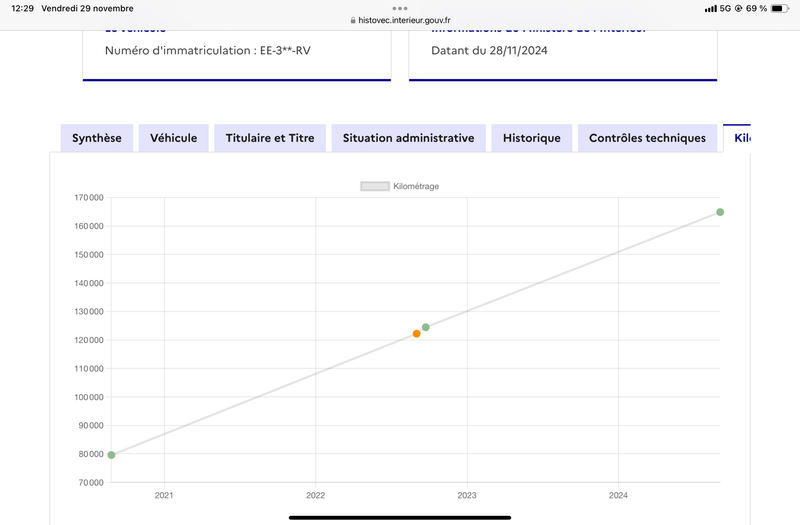
Task: Tap the lock icon in the address bar
Action: click(x=353, y=20)
